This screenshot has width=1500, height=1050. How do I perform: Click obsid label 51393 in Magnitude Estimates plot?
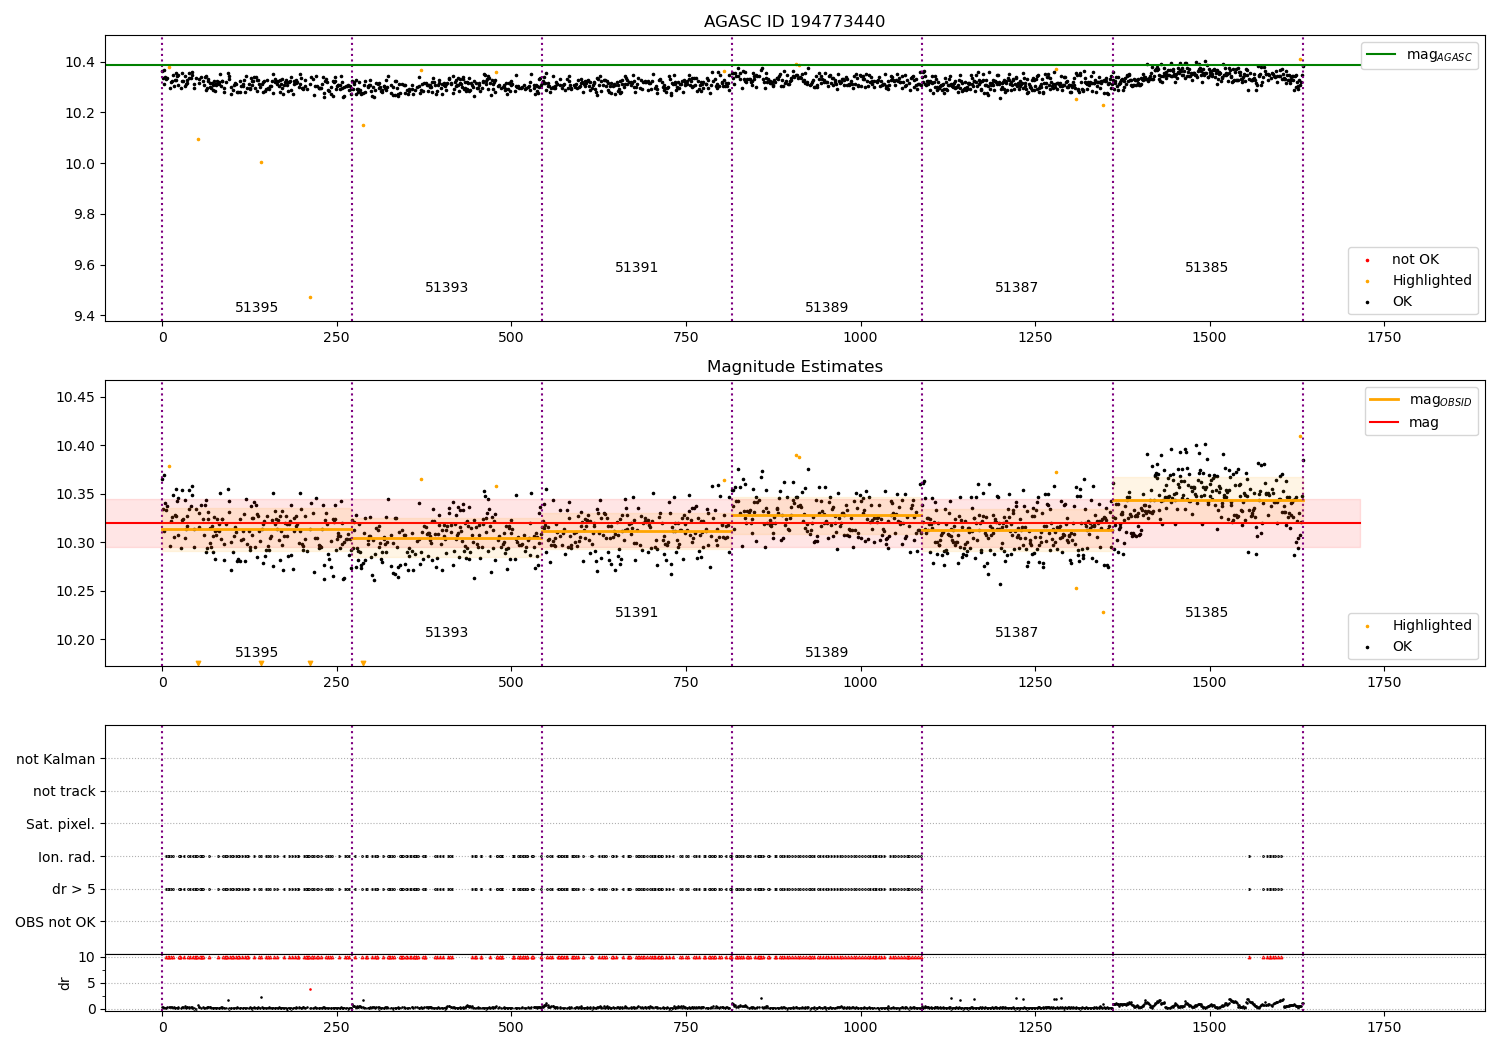coord(447,633)
